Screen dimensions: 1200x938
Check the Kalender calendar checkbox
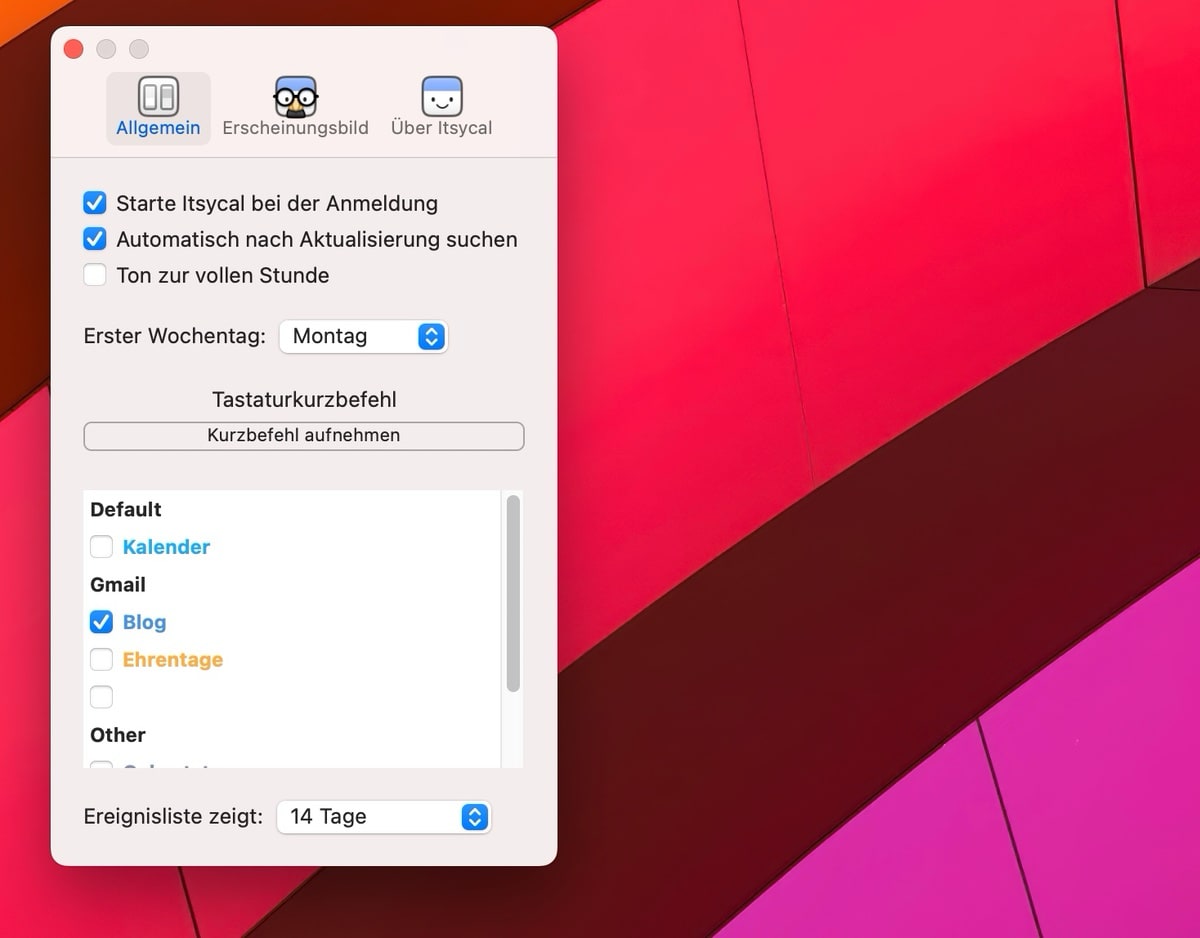pyautogui.click(x=102, y=547)
